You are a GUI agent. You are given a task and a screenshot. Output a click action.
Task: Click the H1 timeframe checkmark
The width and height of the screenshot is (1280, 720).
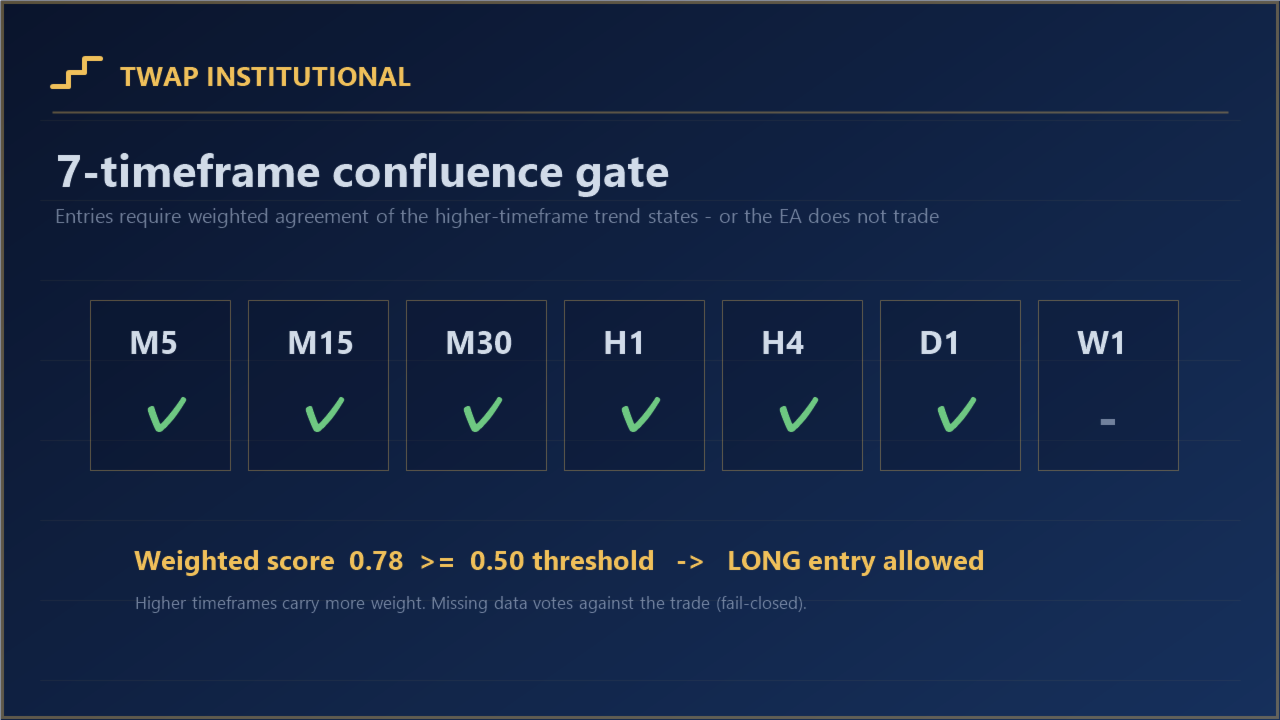641,415
